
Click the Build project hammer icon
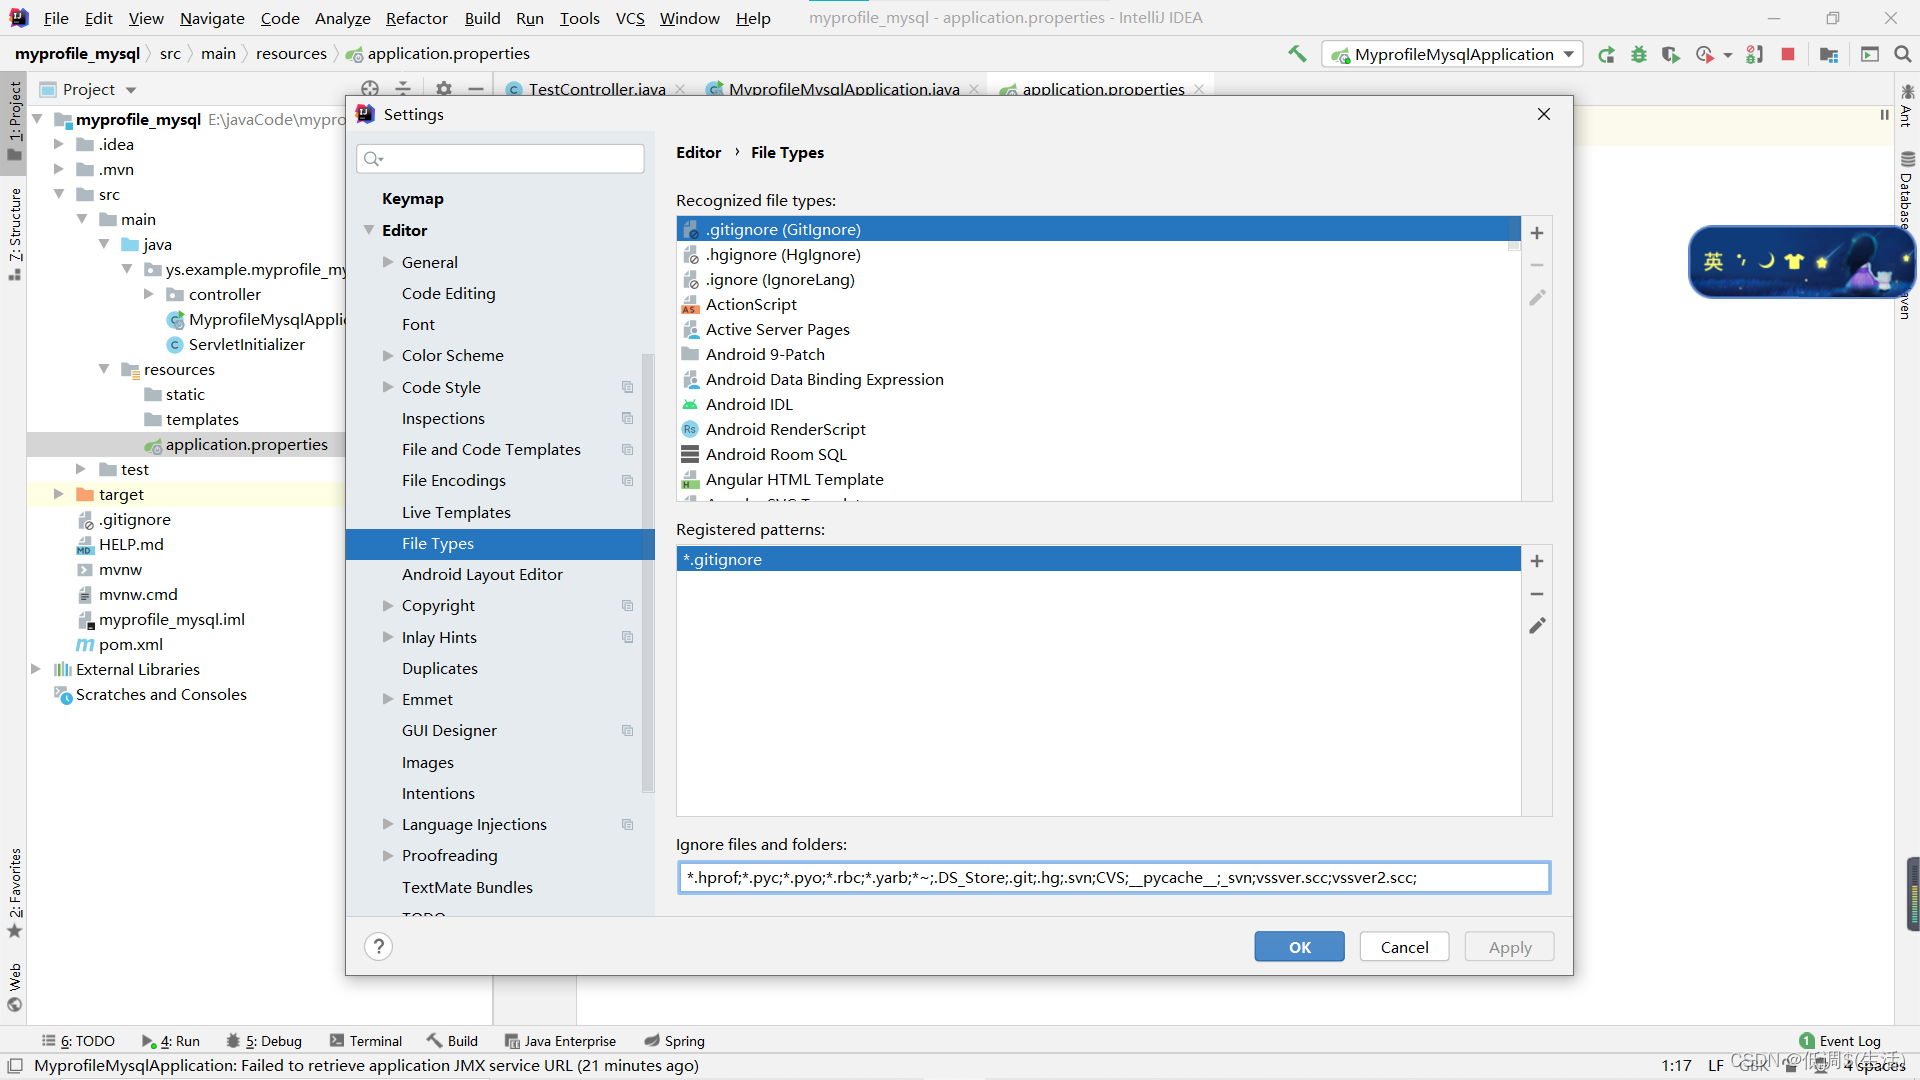click(x=1297, y=54)
